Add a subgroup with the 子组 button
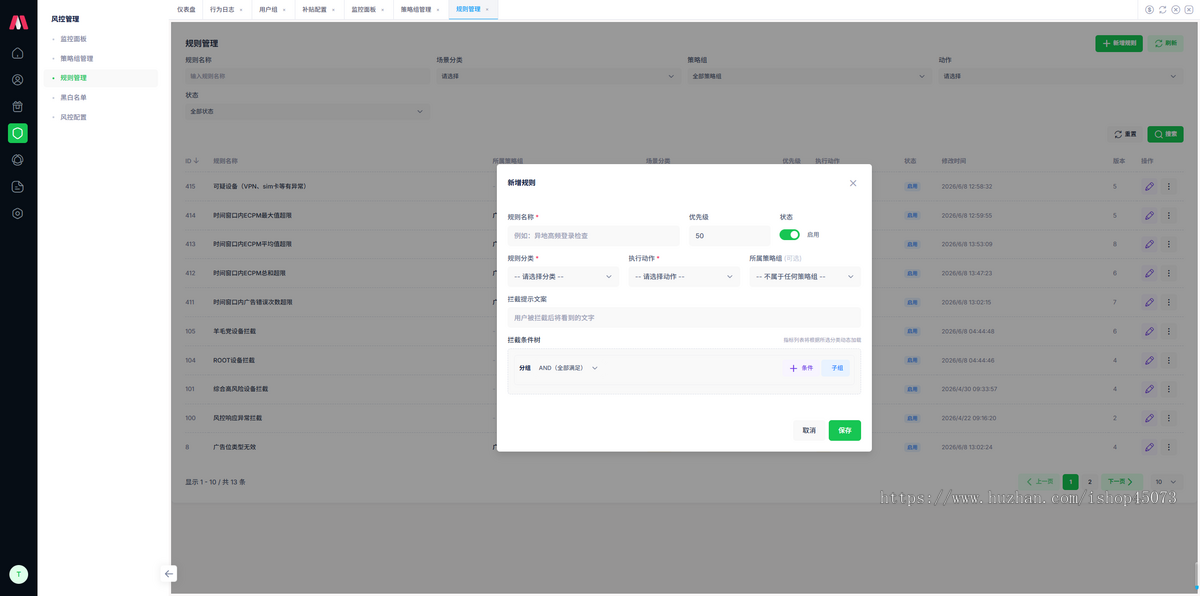This screenshot has width=1200, height=596. pos(837,368)
